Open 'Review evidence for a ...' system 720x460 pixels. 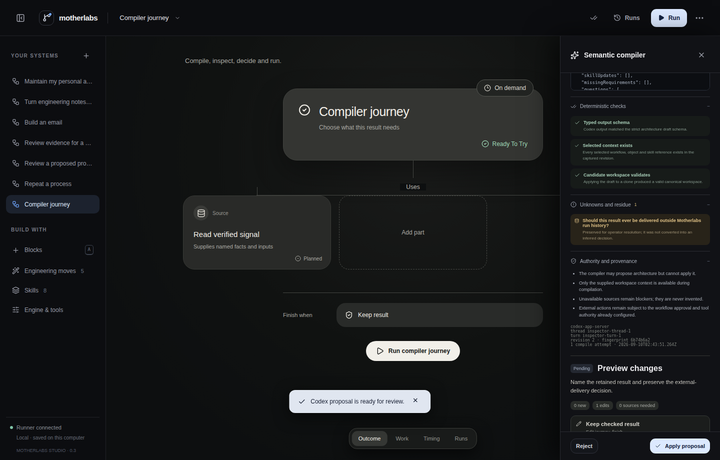(x=52, y=143)
